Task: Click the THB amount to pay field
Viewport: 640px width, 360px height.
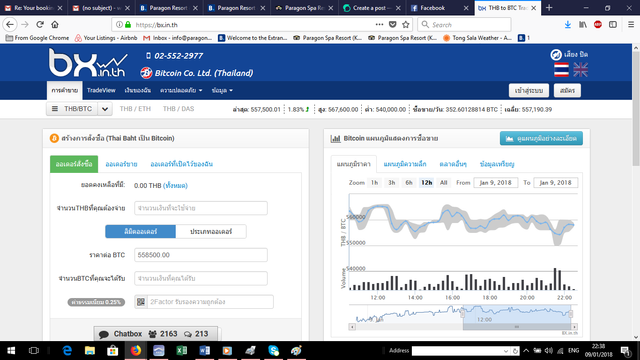Action: 201,208
